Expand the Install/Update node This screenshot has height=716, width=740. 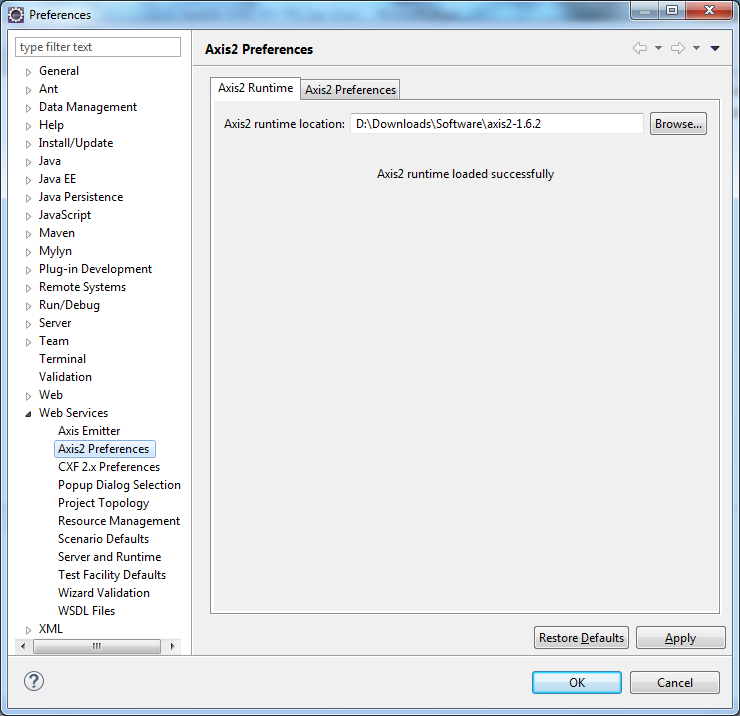coord(28,144)
